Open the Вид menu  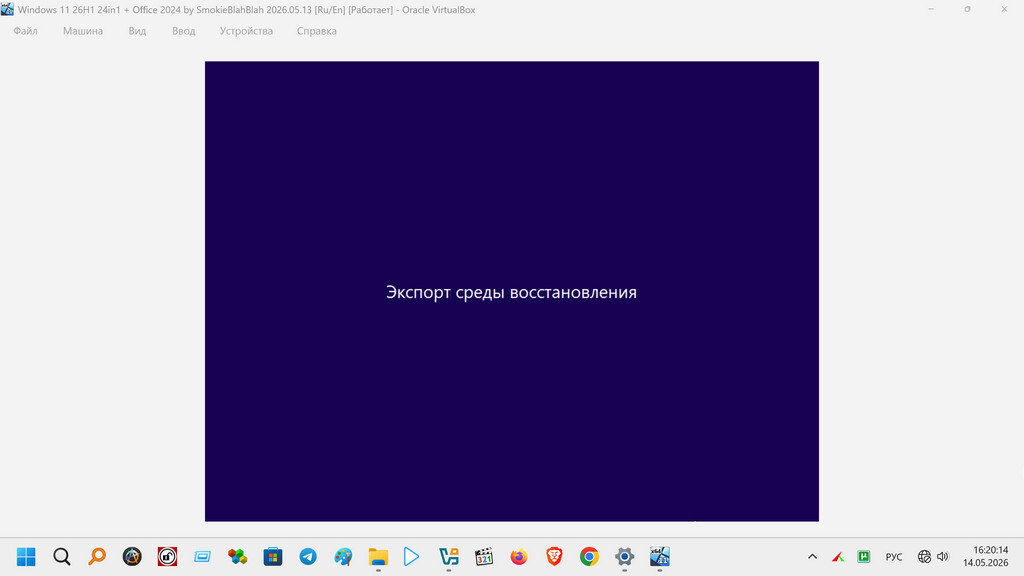[x=137, y=31]
